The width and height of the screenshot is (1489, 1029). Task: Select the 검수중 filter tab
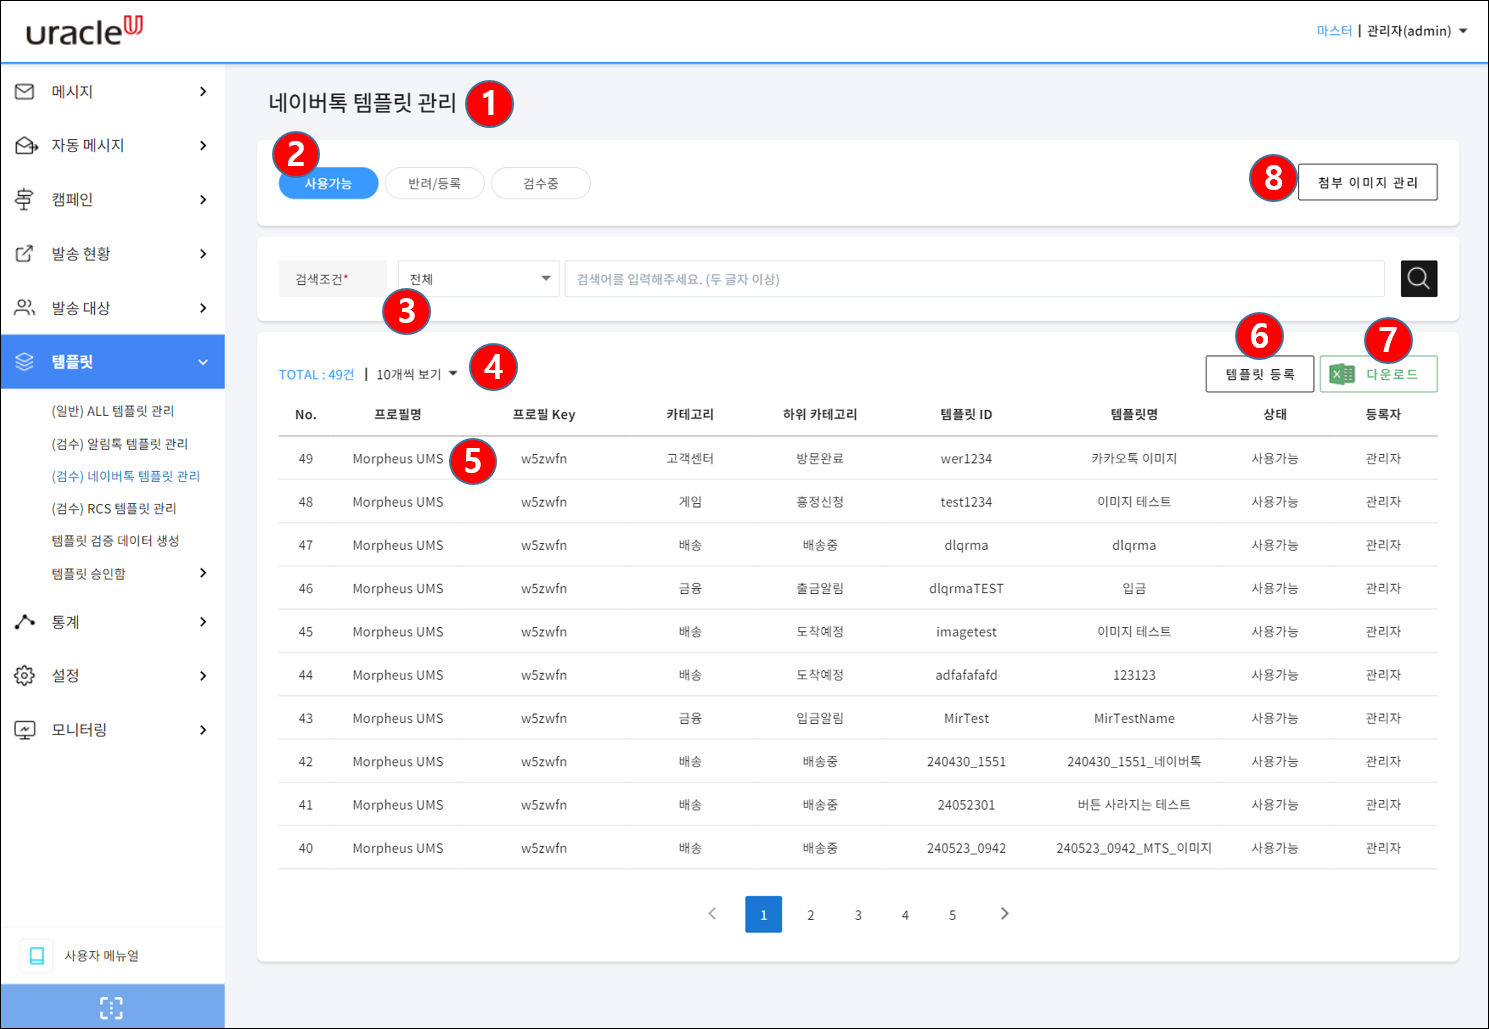[x=541, y=183]
